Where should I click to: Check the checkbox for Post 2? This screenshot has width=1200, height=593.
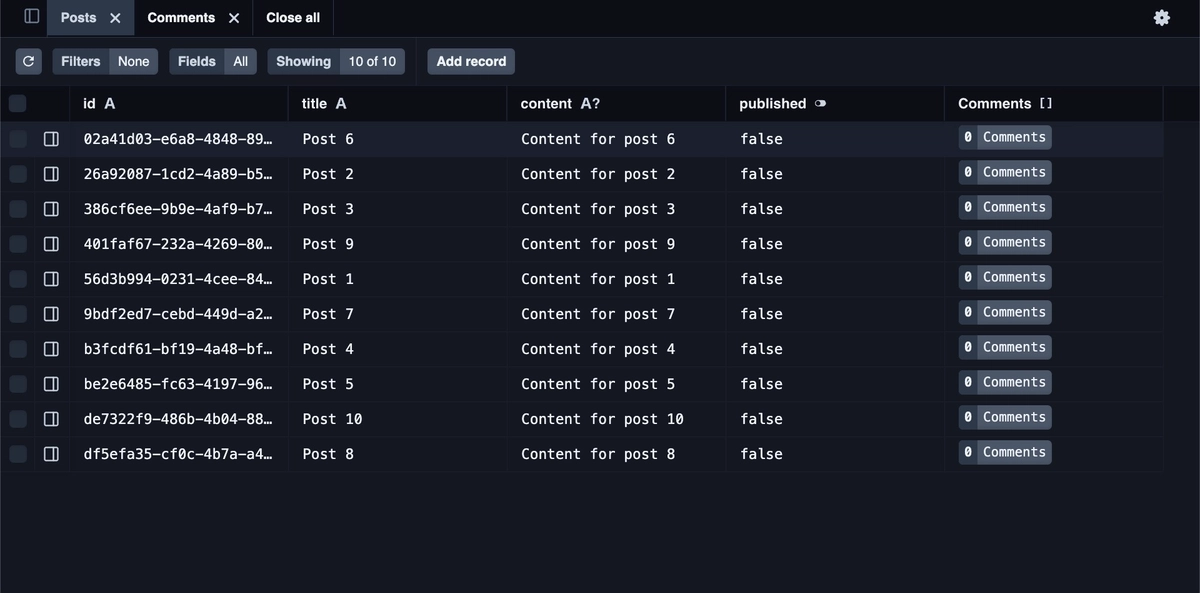[16, 173]
